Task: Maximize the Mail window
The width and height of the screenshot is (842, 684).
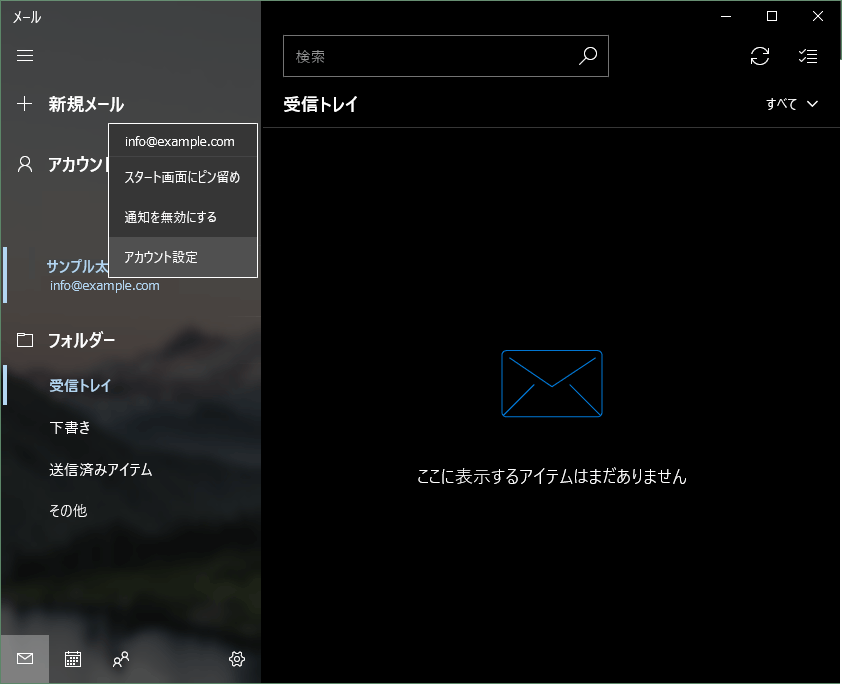Action: (x=772, y=16)
